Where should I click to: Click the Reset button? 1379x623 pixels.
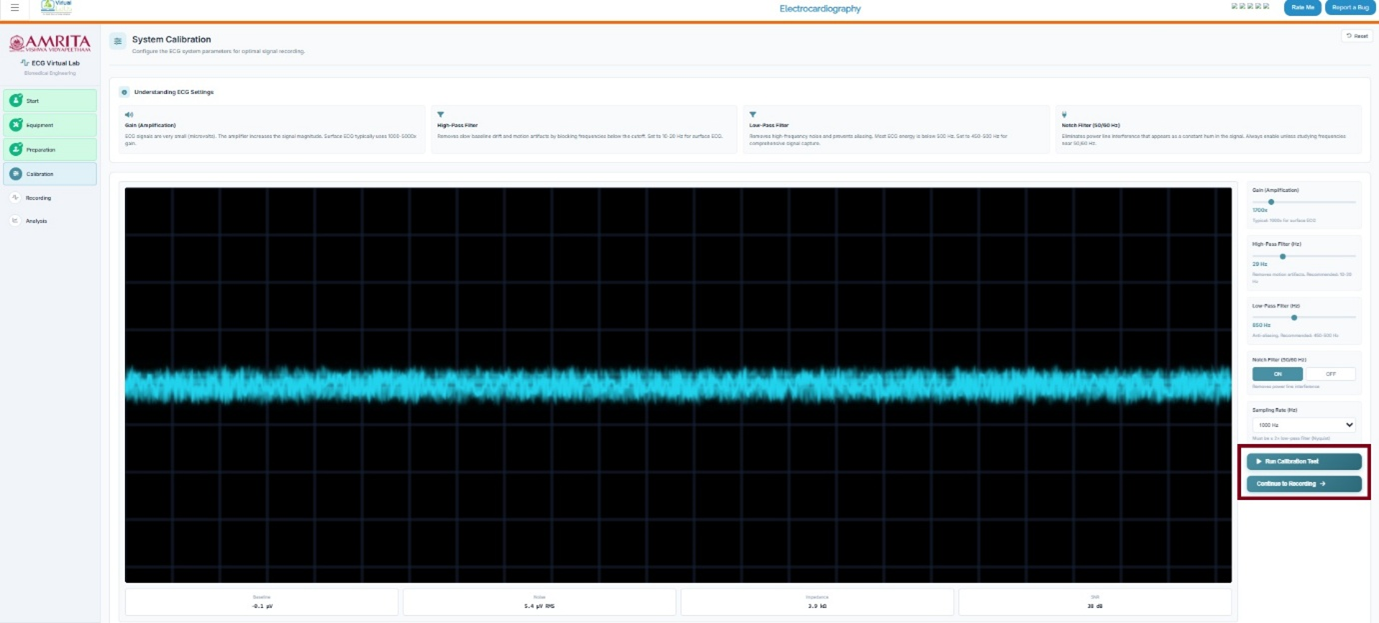[1356, 36]
